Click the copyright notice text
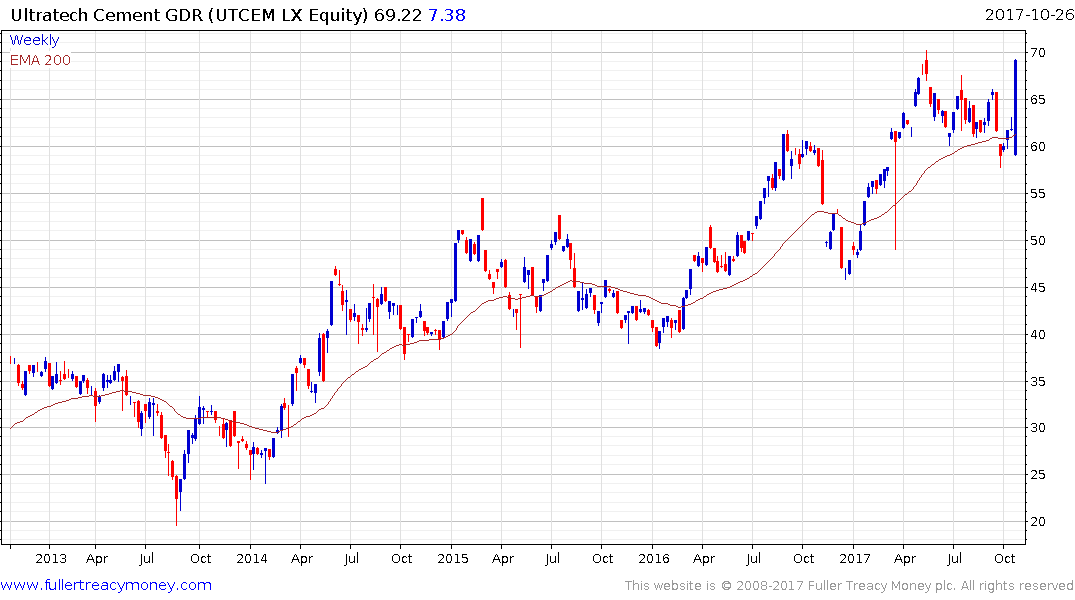Viewport: 1075px width, 600px height. pyautogui.click(x=849, y=586)
